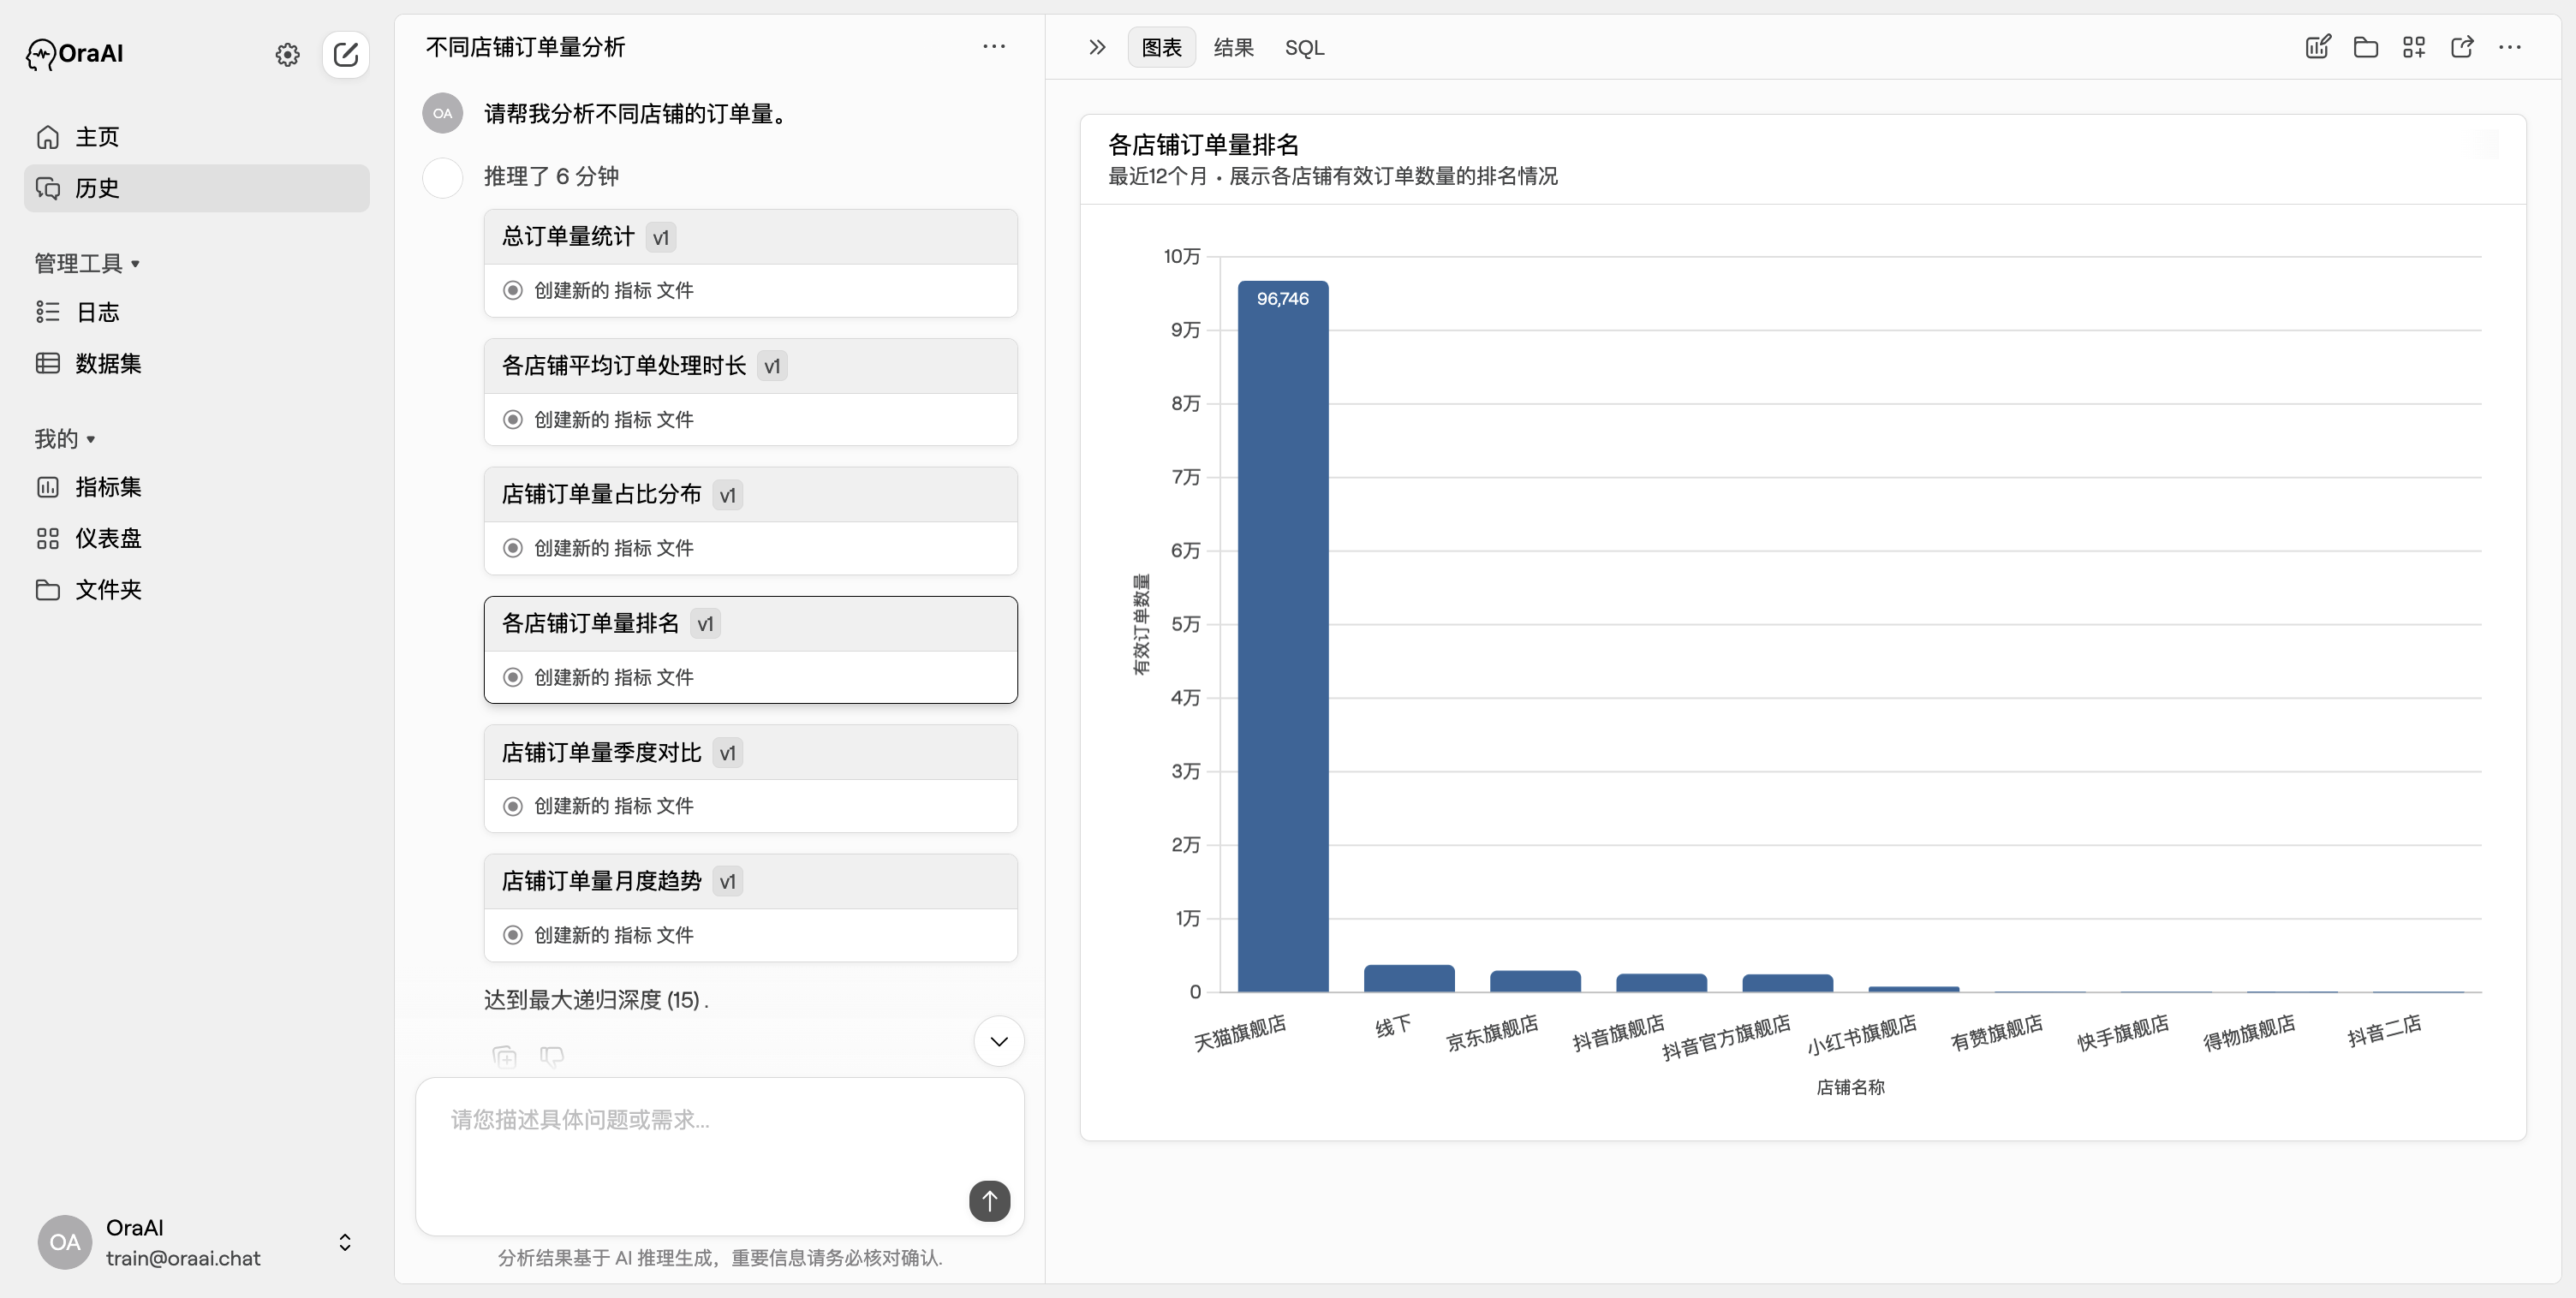Select radio button under 总订单量统计
The width and height of the screenshot is (2576, 1298).
tap(513, 290)
